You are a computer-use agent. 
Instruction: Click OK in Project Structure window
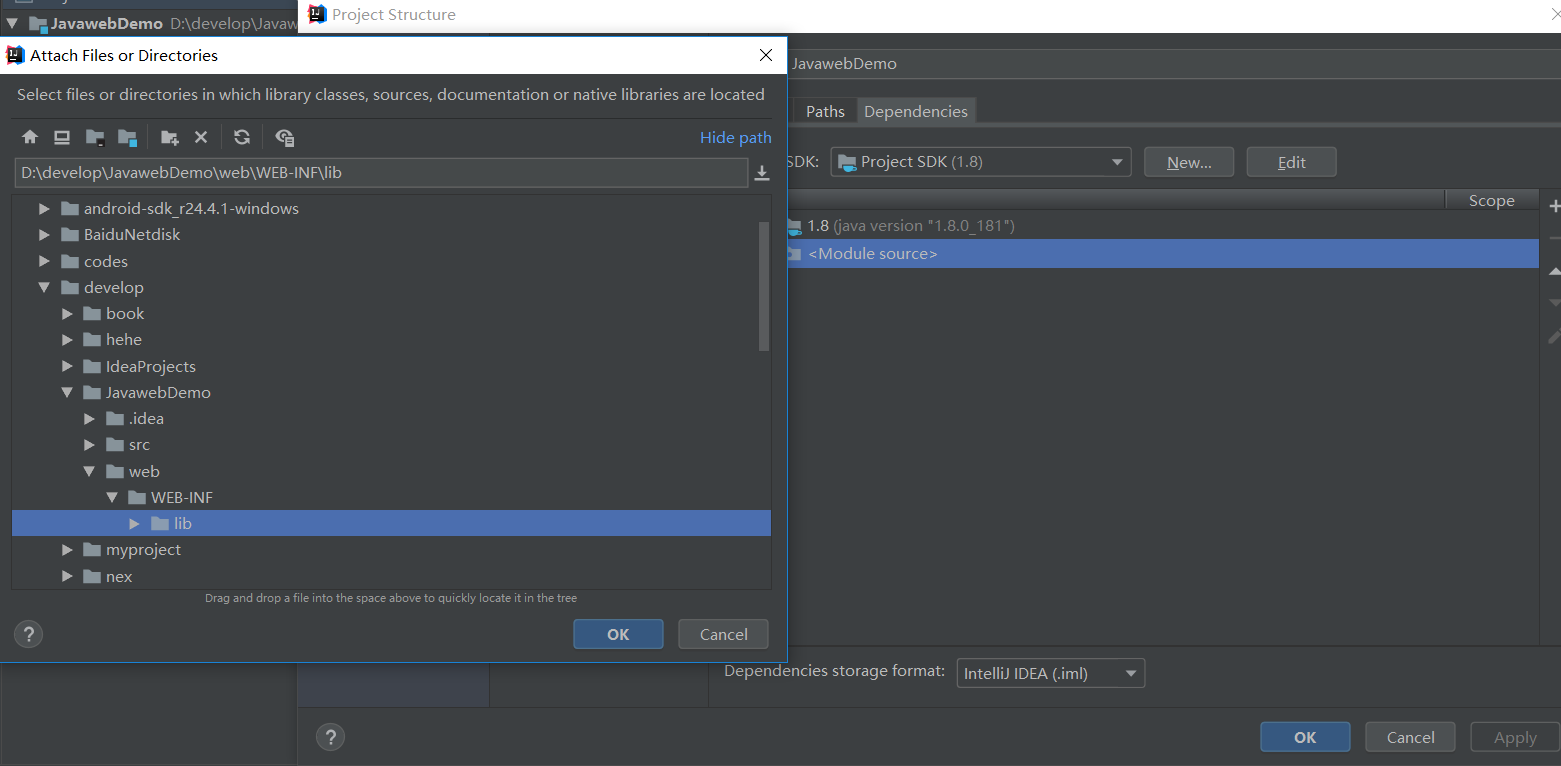point(1305,737)
